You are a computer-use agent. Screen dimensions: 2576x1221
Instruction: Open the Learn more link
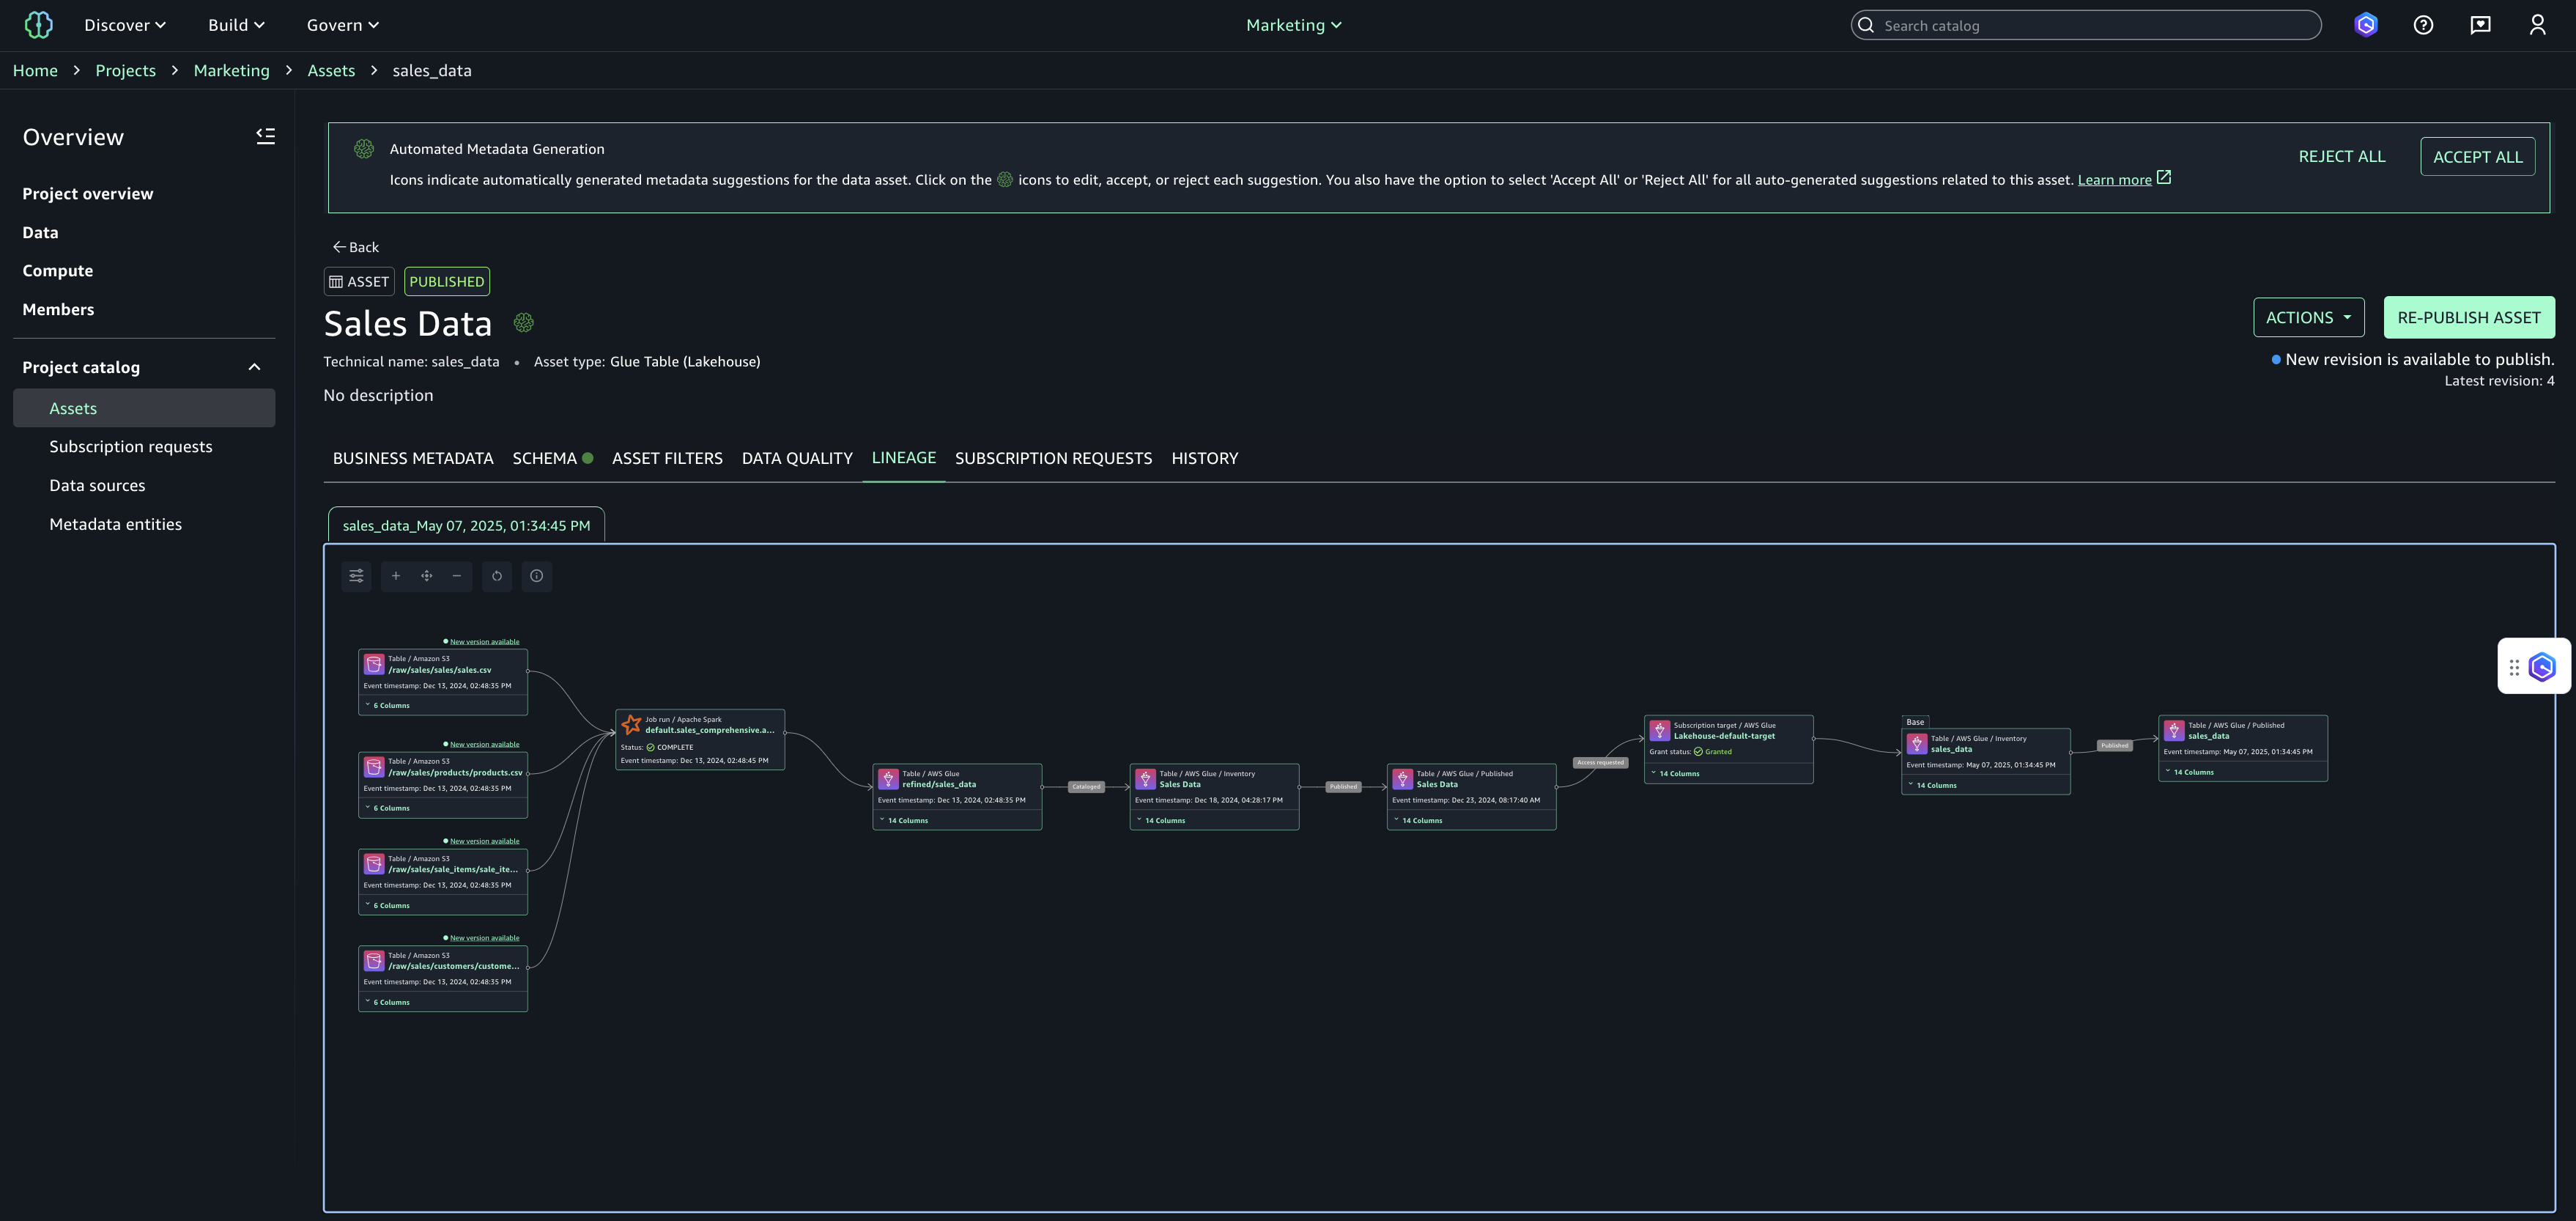click(2114, 180)
